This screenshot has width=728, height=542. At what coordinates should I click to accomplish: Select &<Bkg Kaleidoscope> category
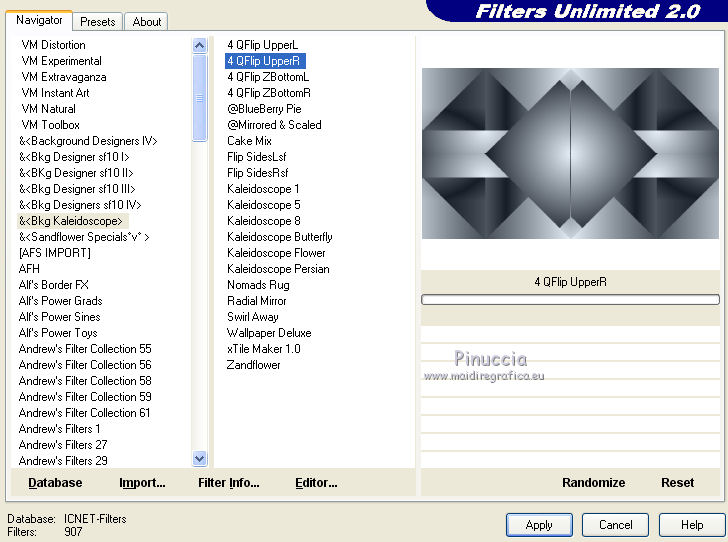71,221
